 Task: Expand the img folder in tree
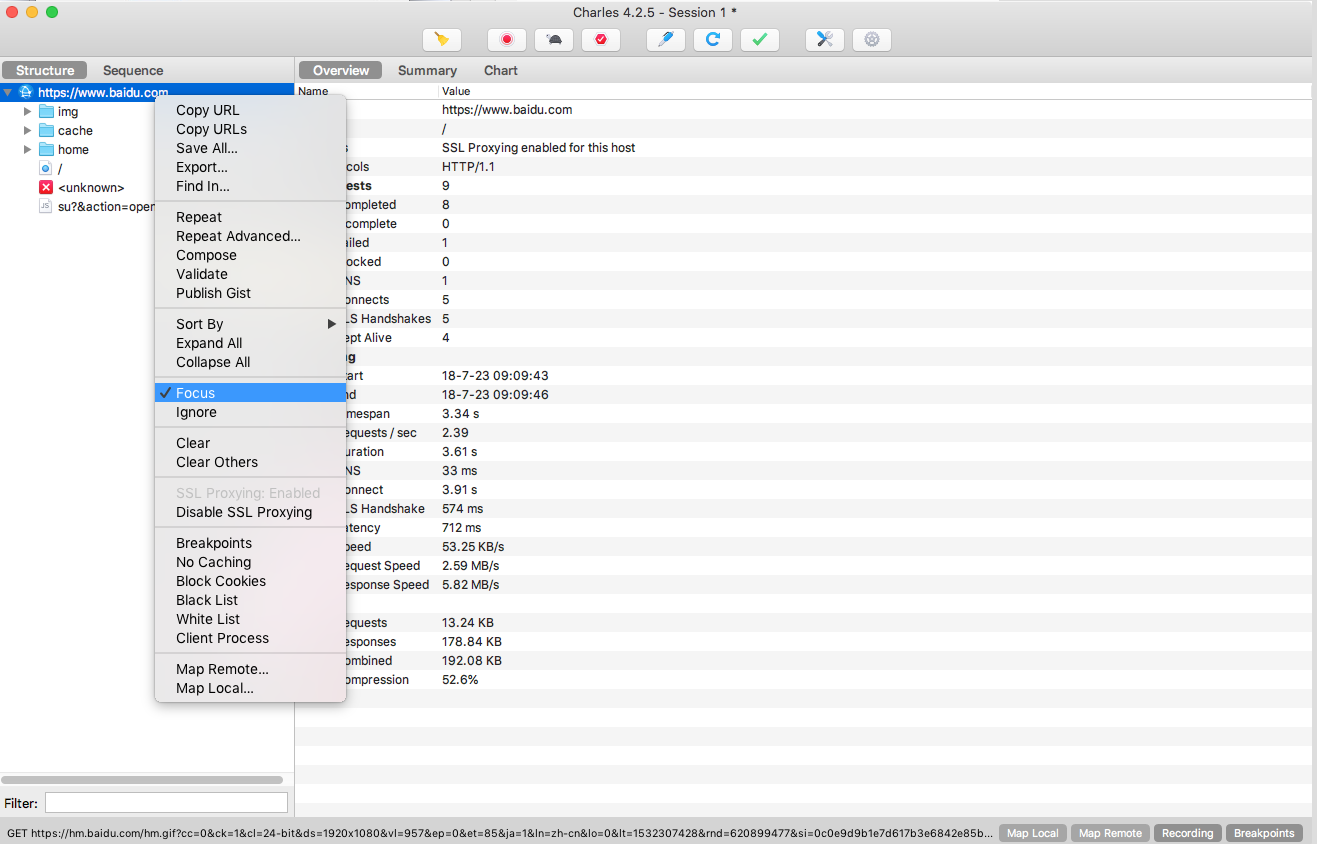point(28,112)
